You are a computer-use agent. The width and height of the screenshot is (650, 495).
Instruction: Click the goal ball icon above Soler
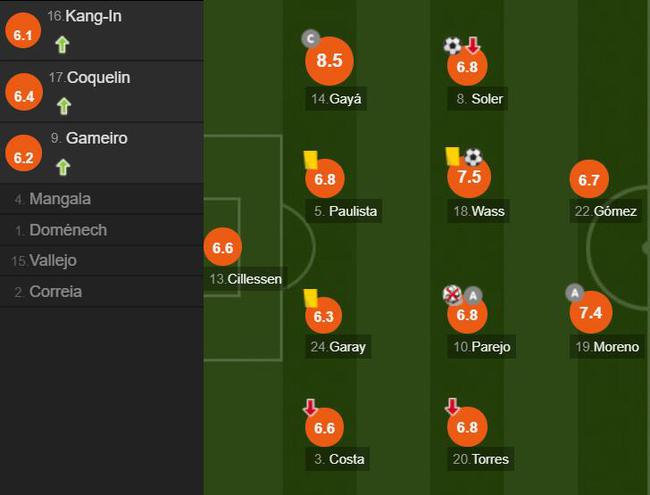pyautogui.click(x=452, y=45)
